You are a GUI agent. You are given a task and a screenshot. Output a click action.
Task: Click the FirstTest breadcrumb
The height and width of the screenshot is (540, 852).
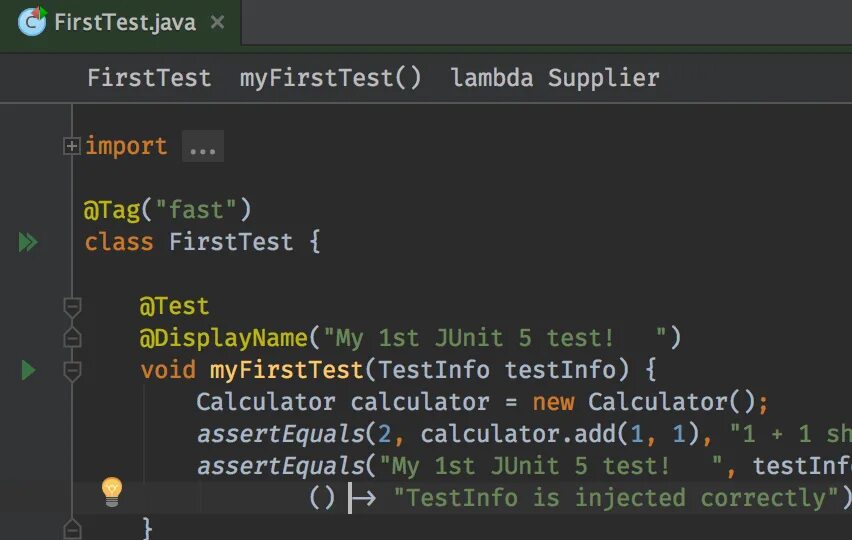(149, 78)
